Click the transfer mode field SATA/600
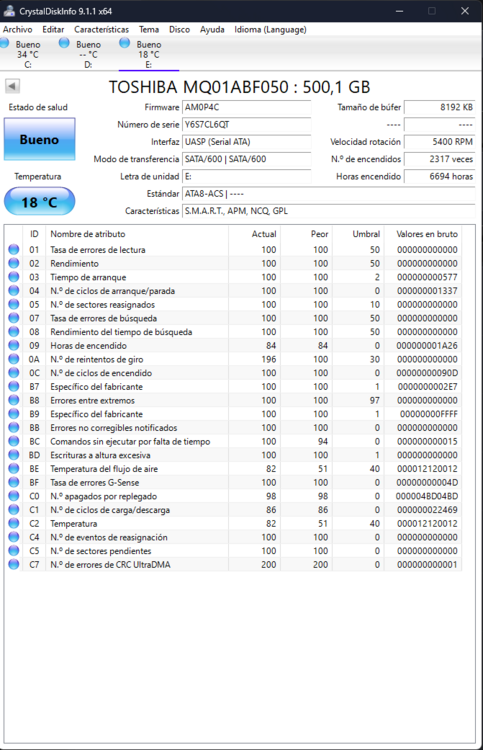This screenshot has width=483, height=750. pyautogui.click(x=247, y=159)
